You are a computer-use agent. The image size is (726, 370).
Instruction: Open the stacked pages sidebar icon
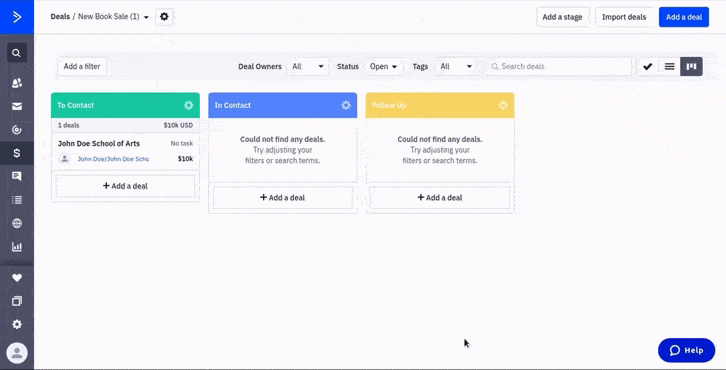pos(17,301)
